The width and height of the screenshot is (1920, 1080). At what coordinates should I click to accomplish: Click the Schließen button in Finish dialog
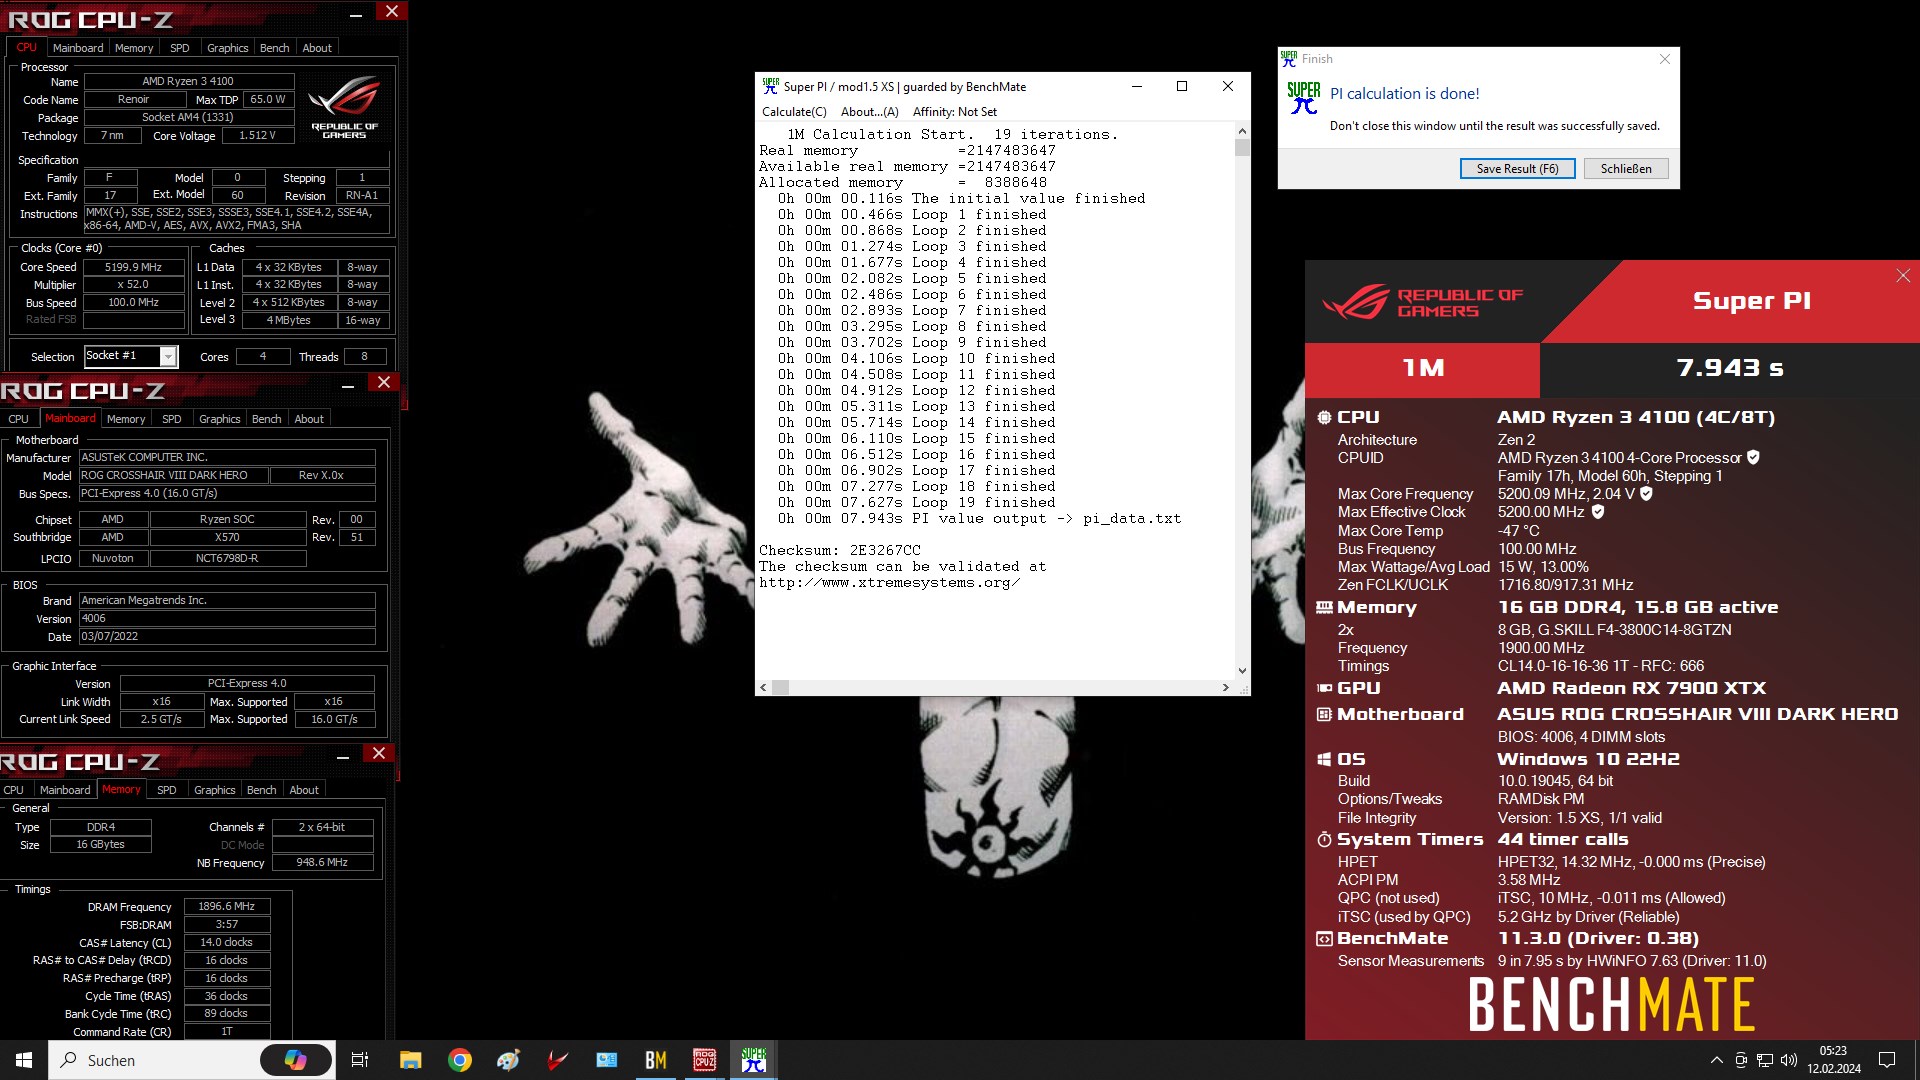pyautogui.click(x=1626, y=168)
